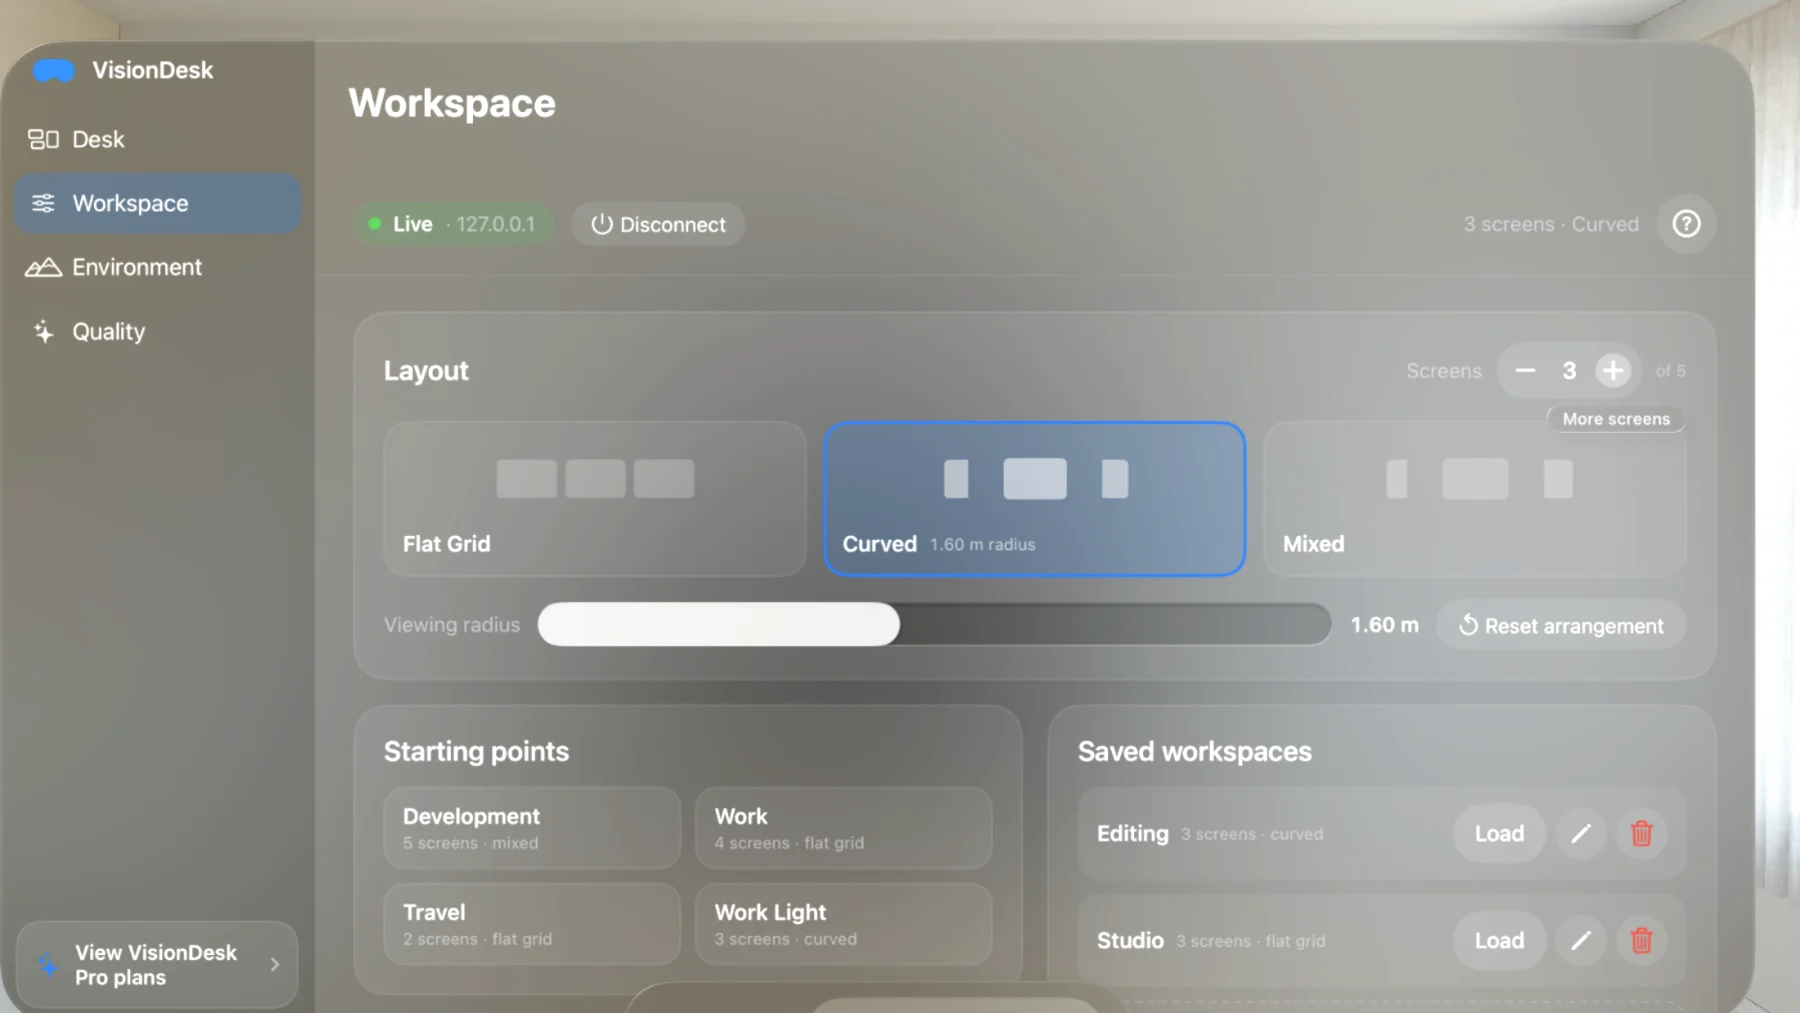This screenshot has width=1800, height=1013.
Task: Edit the Studio workspace with pencil icon
Action: [1581, 941]
